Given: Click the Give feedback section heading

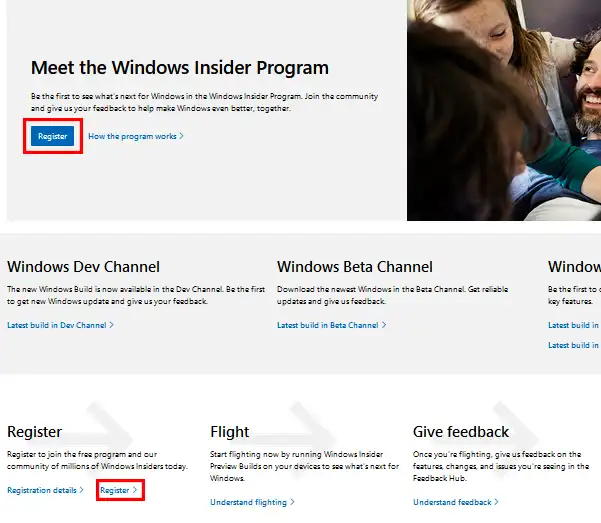Looking at the screenshot, I should [461, 432].
